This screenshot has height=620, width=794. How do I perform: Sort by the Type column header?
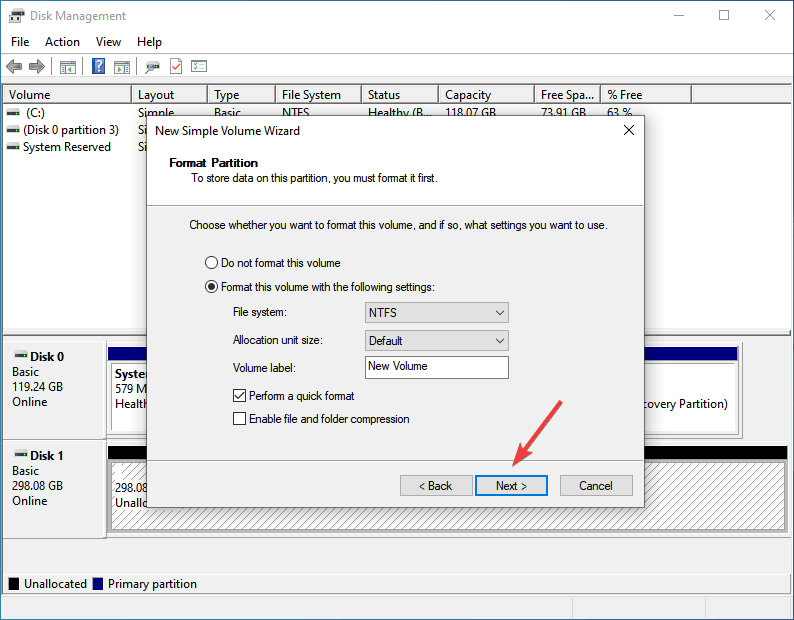[x=242, y=95]
